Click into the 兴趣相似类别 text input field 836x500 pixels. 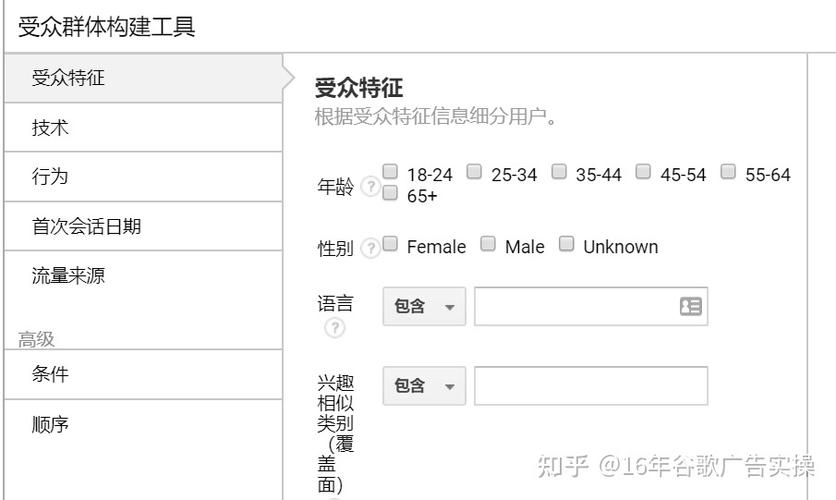[591, 386]
